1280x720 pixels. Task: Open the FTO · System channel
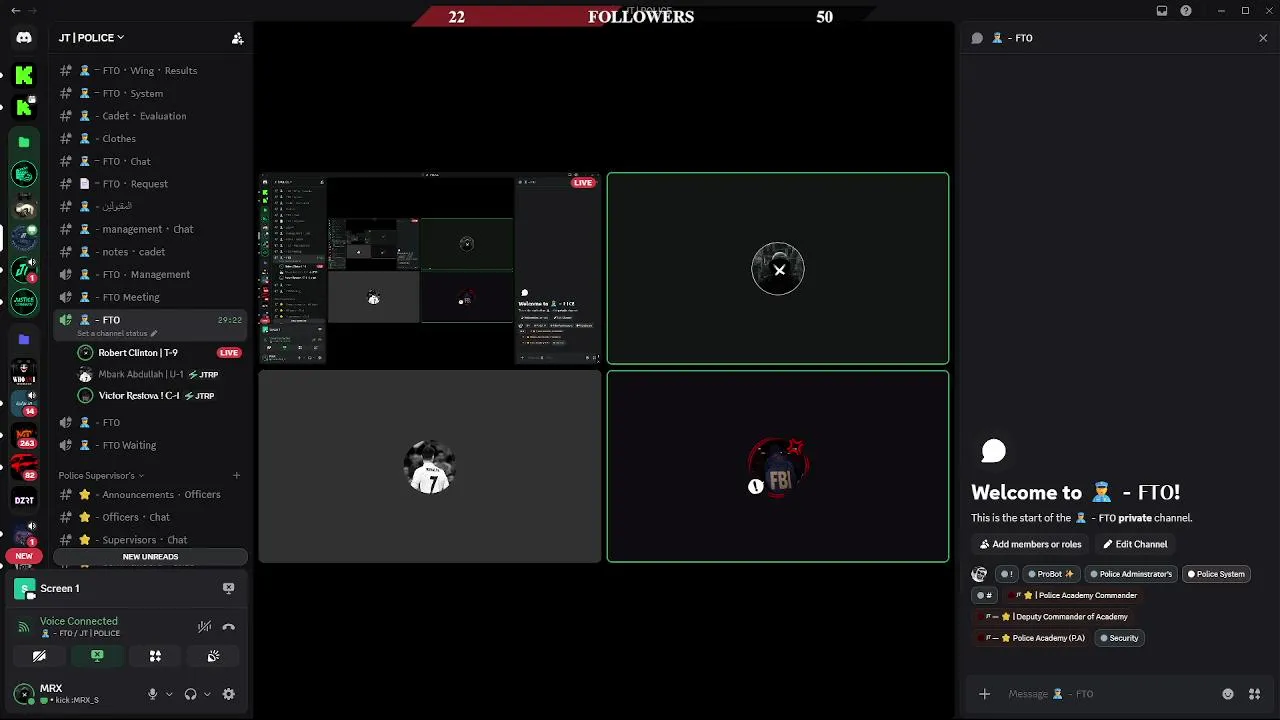pos(150,93)
